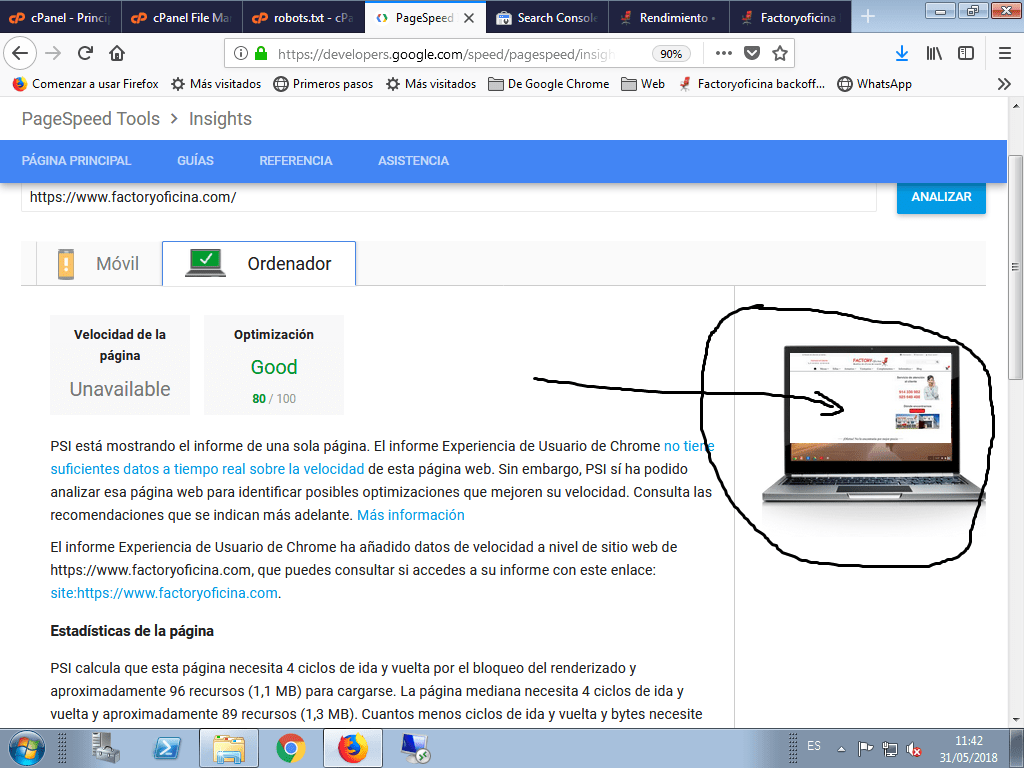Open page actions three-dots menu
Viewport: 1024px width, 768px height.
[724, 54]
